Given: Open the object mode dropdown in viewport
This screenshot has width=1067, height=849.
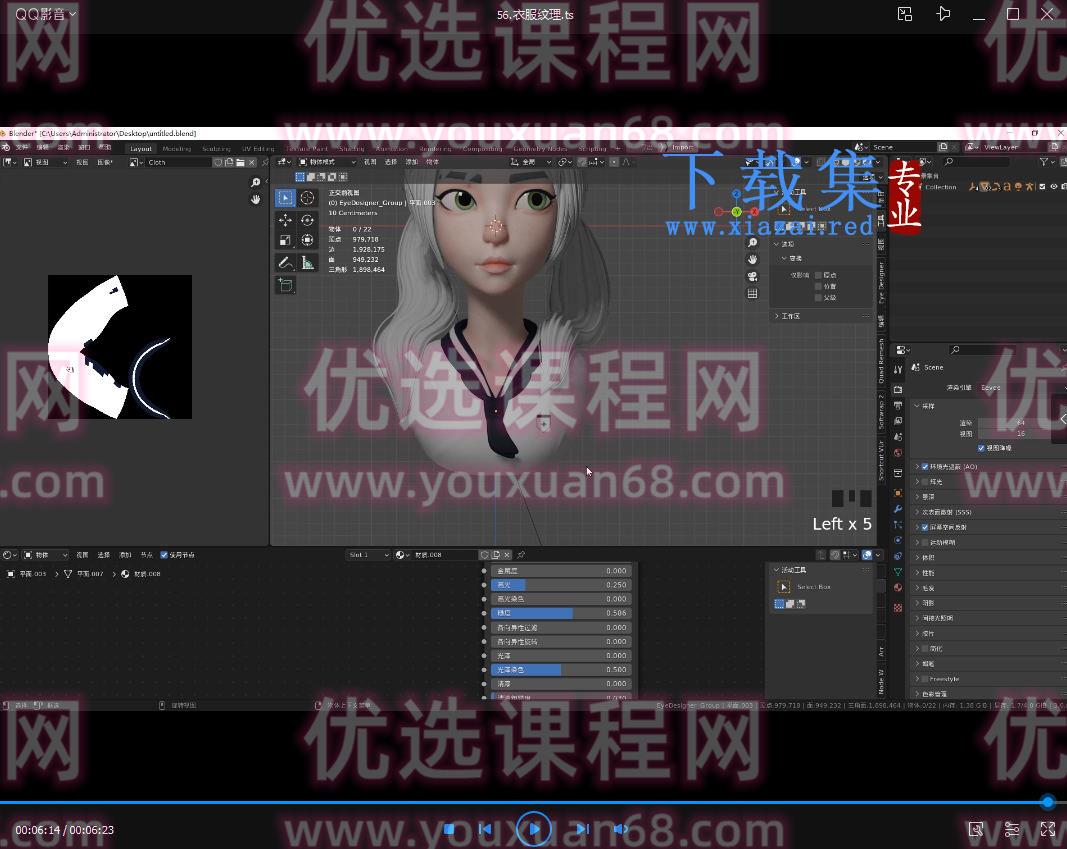Looking at the screenshot, I should coord(327,162).
